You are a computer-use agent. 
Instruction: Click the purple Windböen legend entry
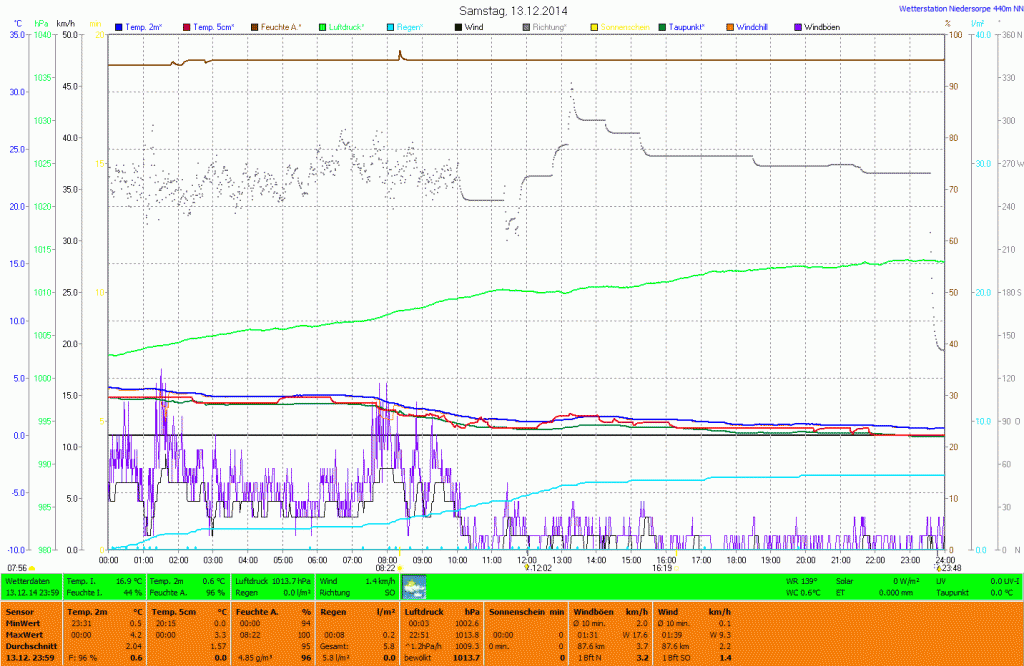(x=822, y=25)
